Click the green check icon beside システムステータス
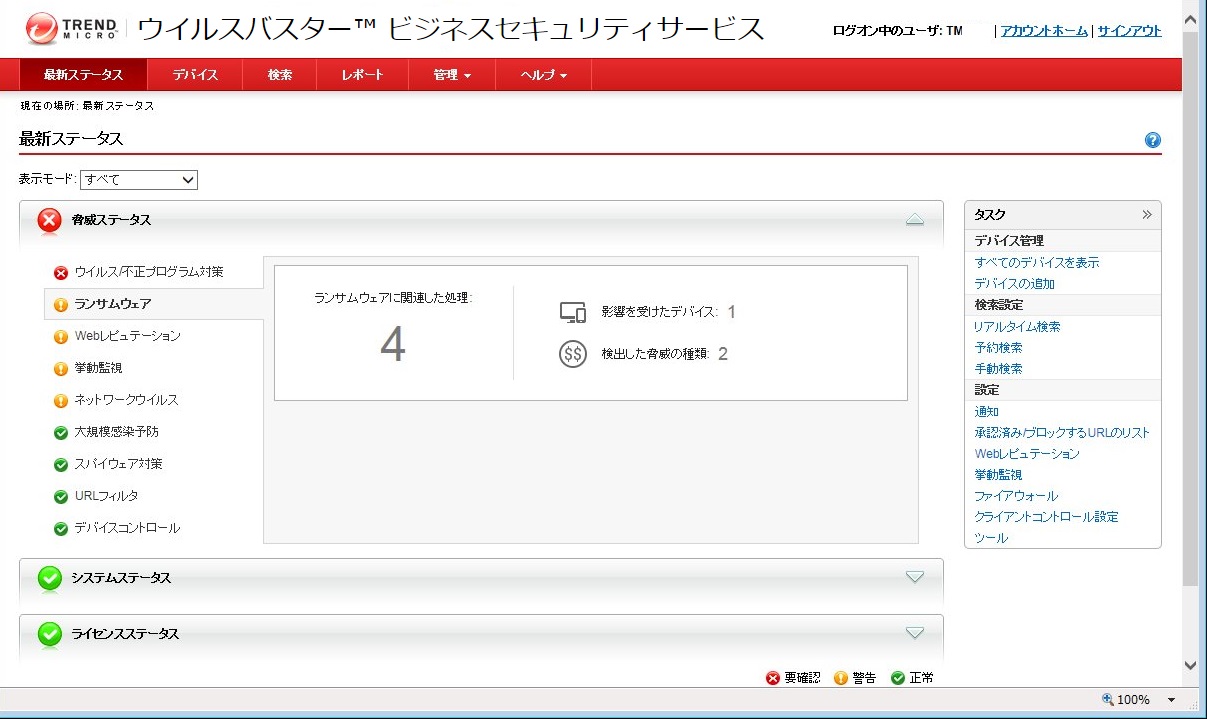The image size is (1207, 719). point(49,578)
